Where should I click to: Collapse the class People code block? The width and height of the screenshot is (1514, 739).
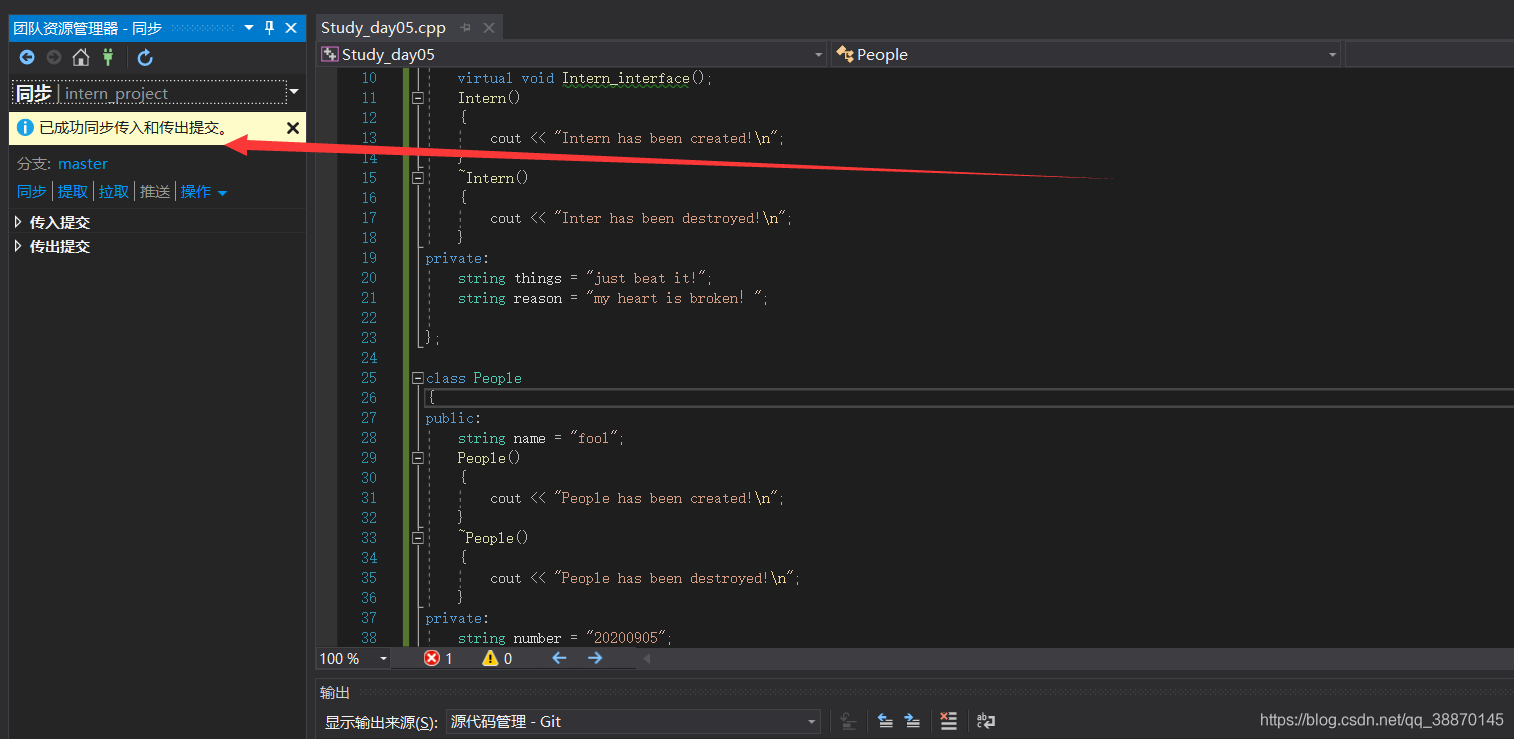(417, 378)
